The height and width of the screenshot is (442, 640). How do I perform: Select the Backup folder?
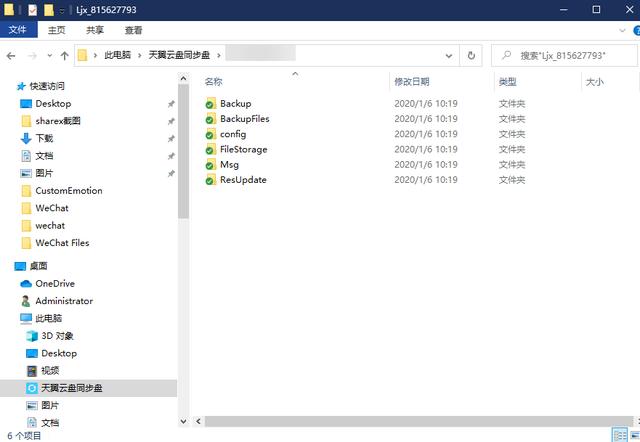coord(236,104)
